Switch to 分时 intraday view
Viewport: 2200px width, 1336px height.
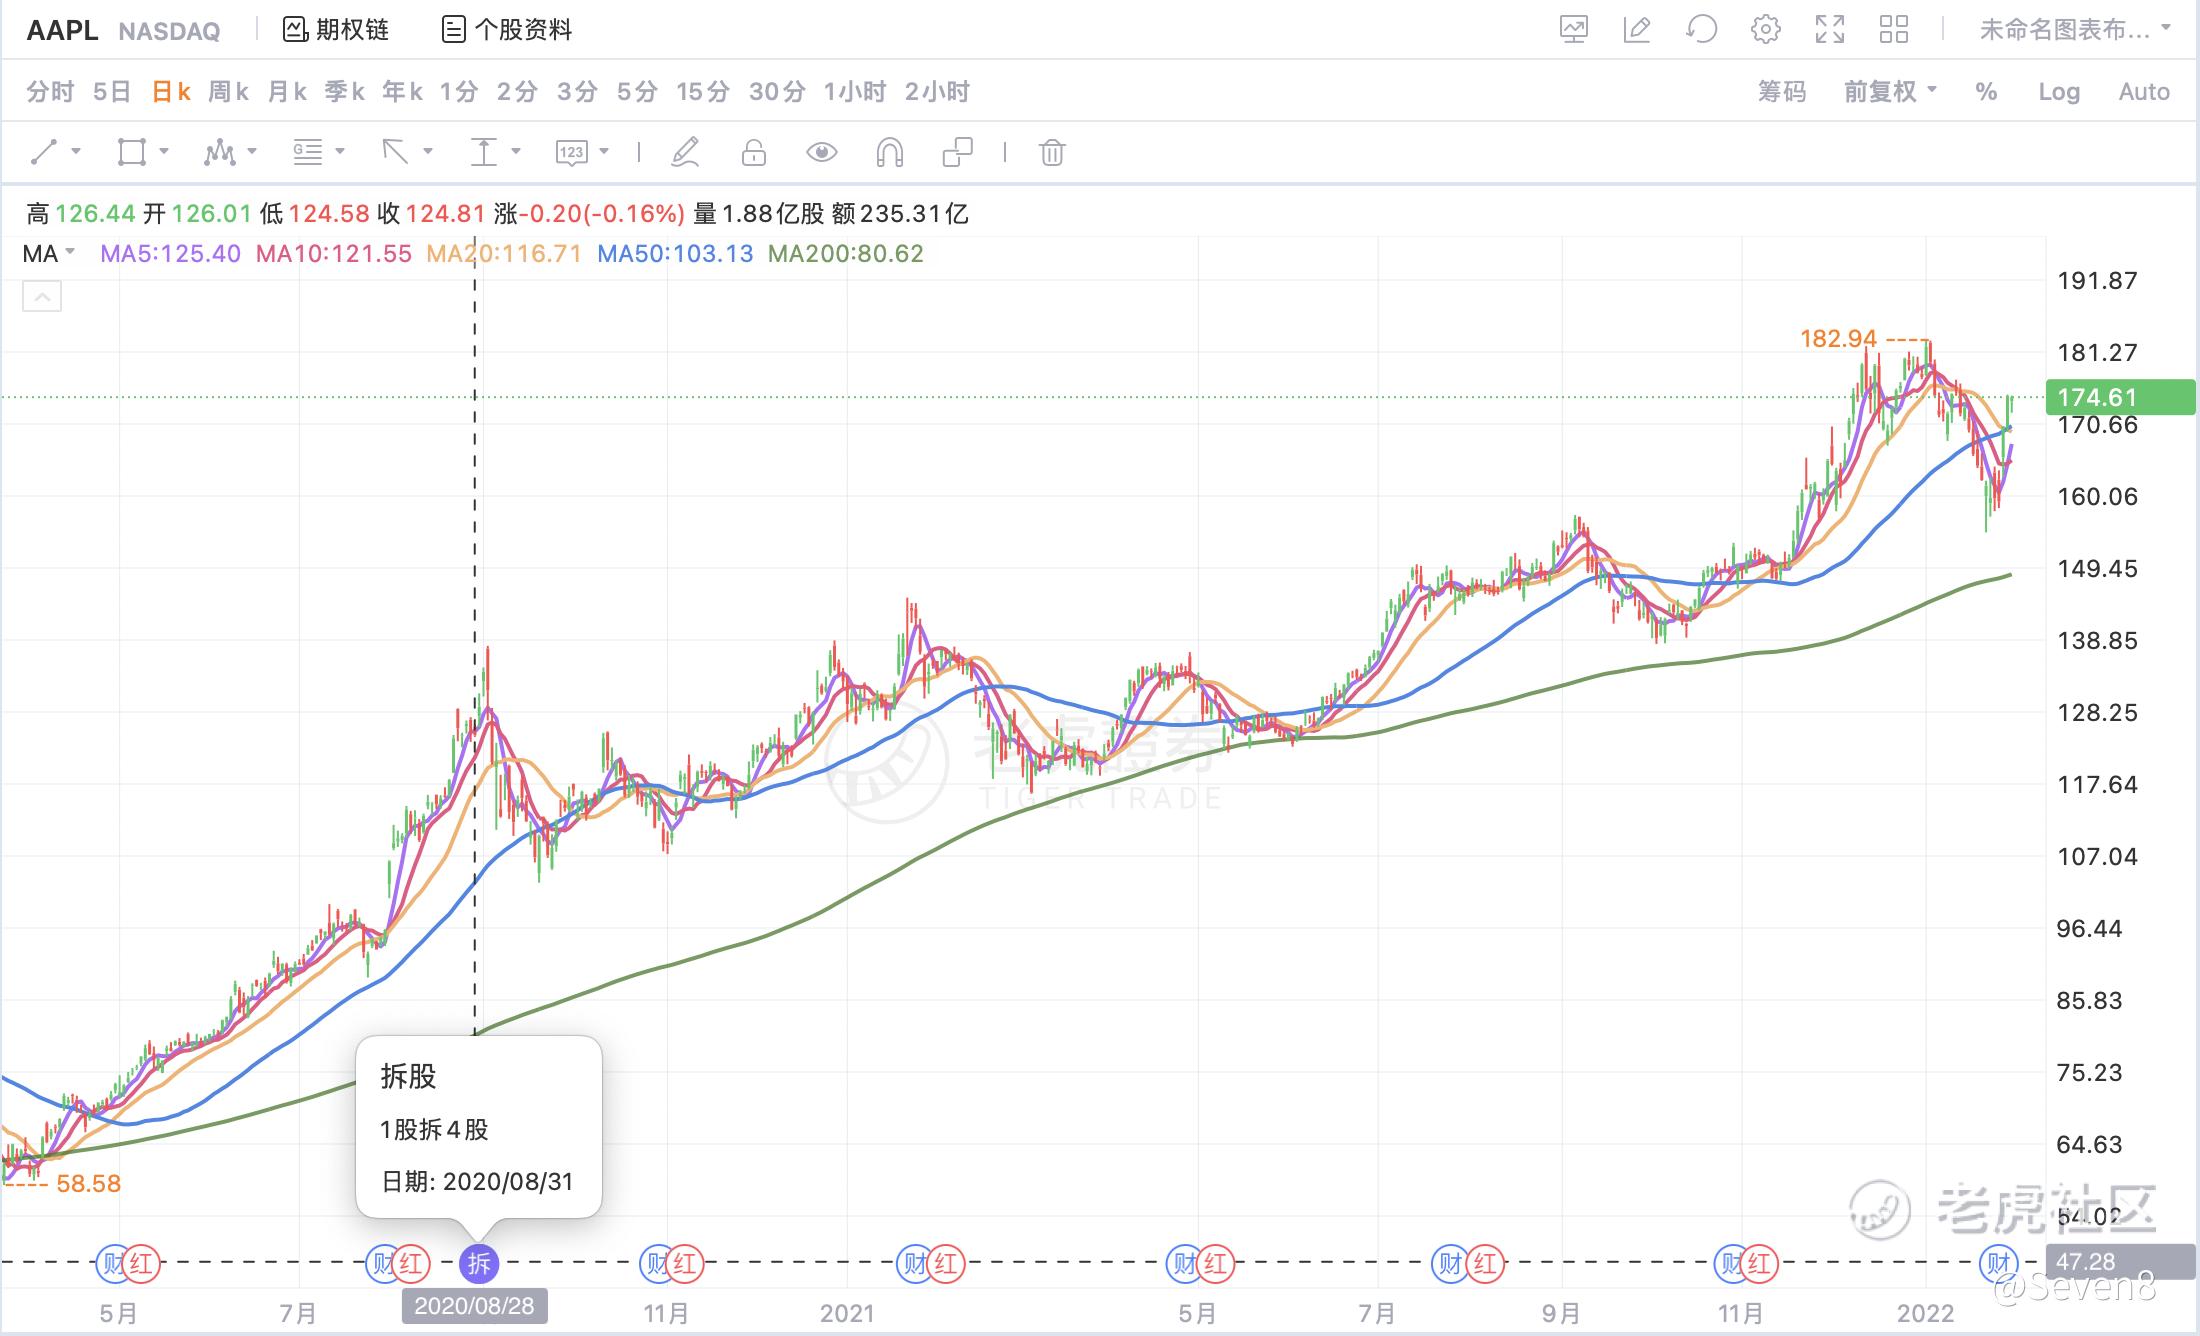click(x=50, y=92)
